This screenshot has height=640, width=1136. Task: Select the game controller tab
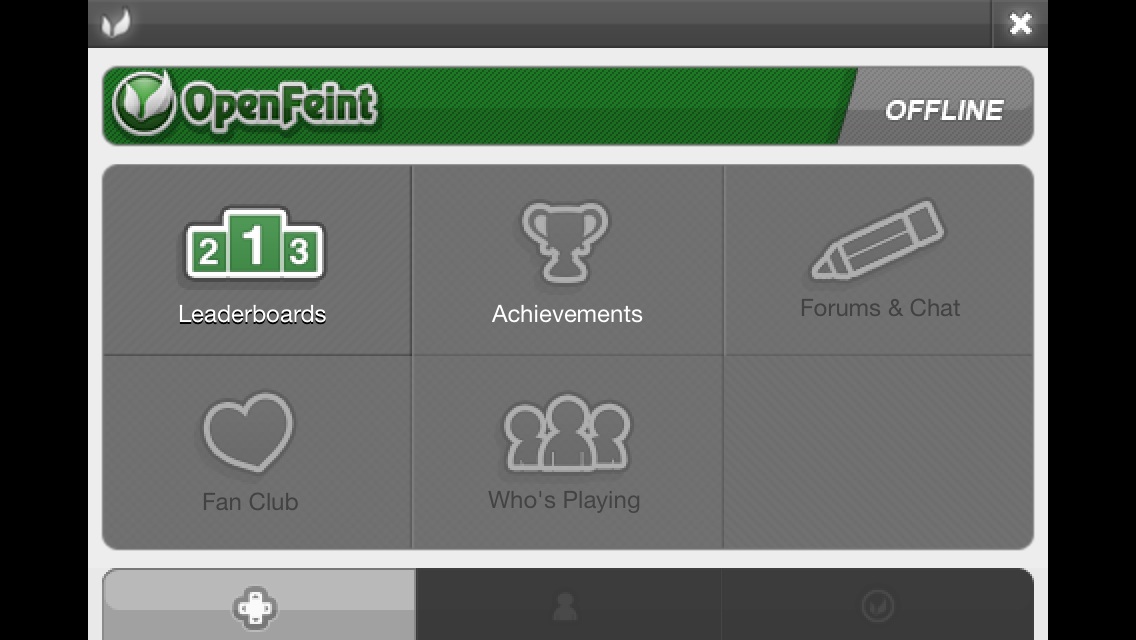(x=259, y=604)
